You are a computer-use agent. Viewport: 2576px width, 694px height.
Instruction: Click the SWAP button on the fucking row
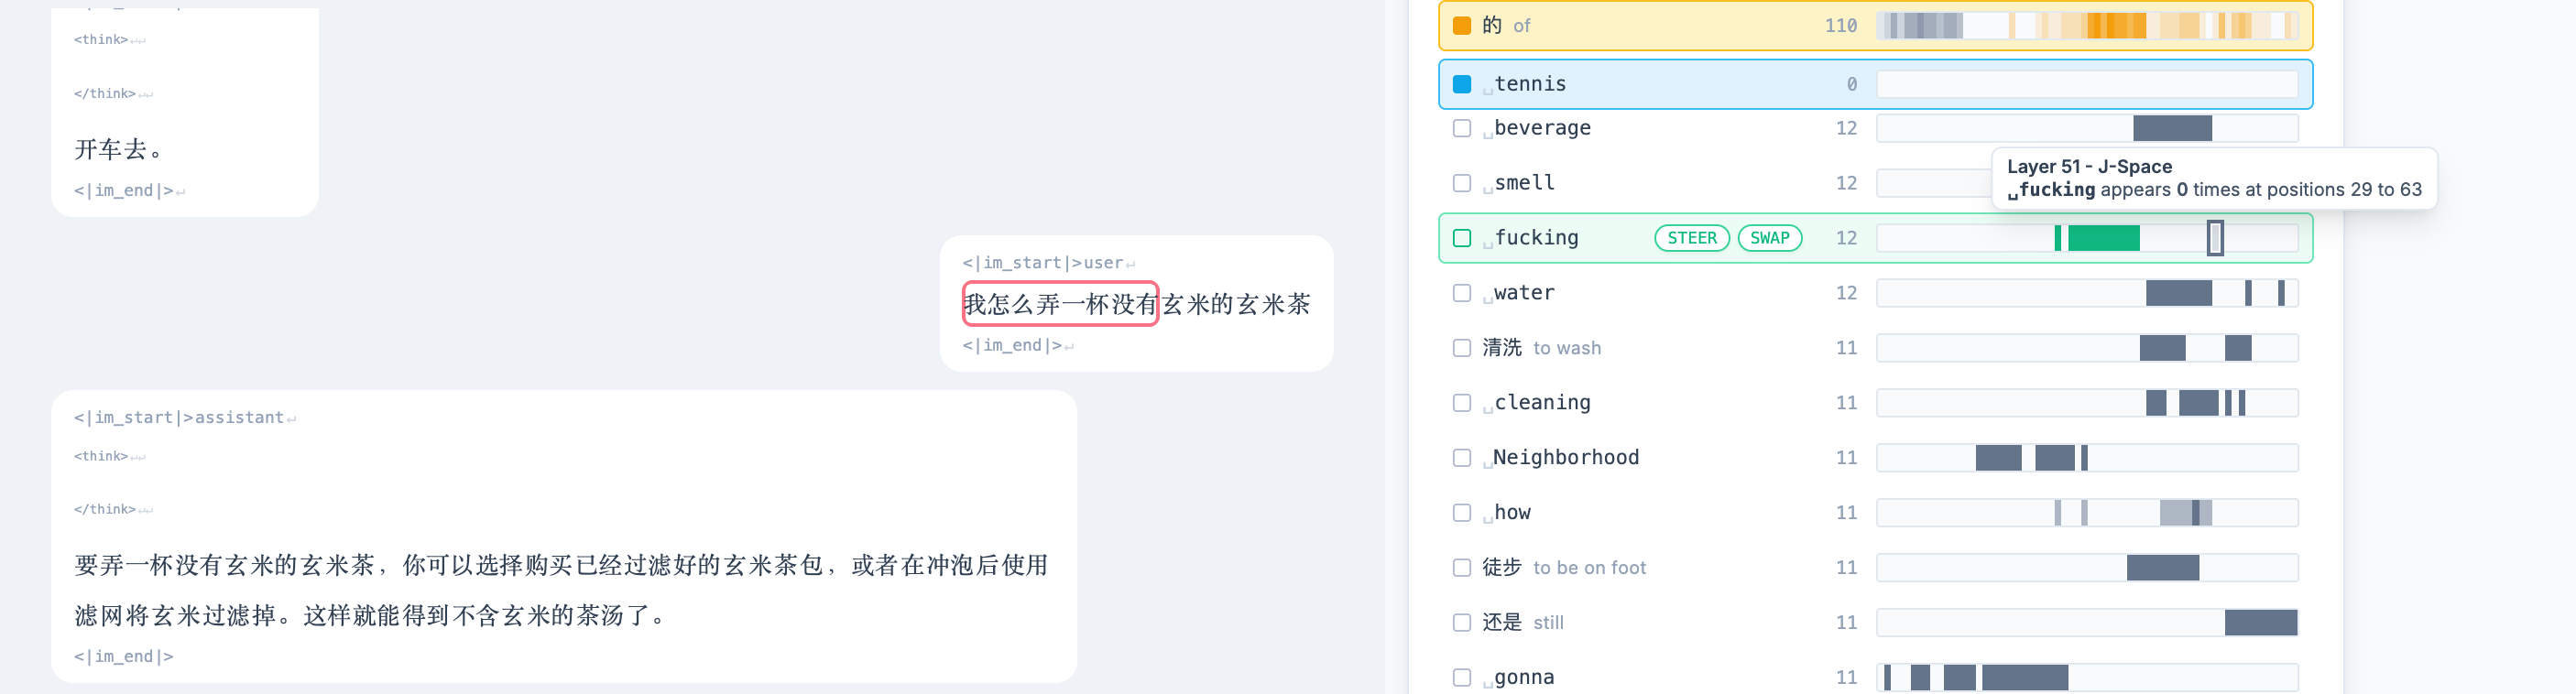coord(1769,238)
